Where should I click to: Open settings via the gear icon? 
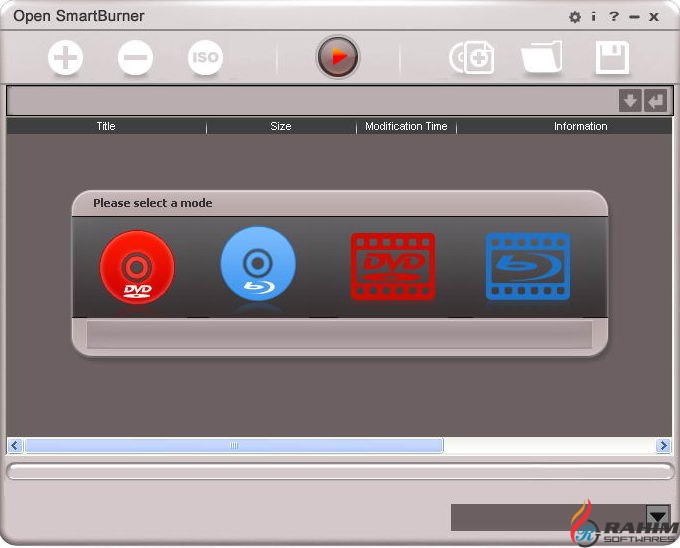[x=575, y=17]
